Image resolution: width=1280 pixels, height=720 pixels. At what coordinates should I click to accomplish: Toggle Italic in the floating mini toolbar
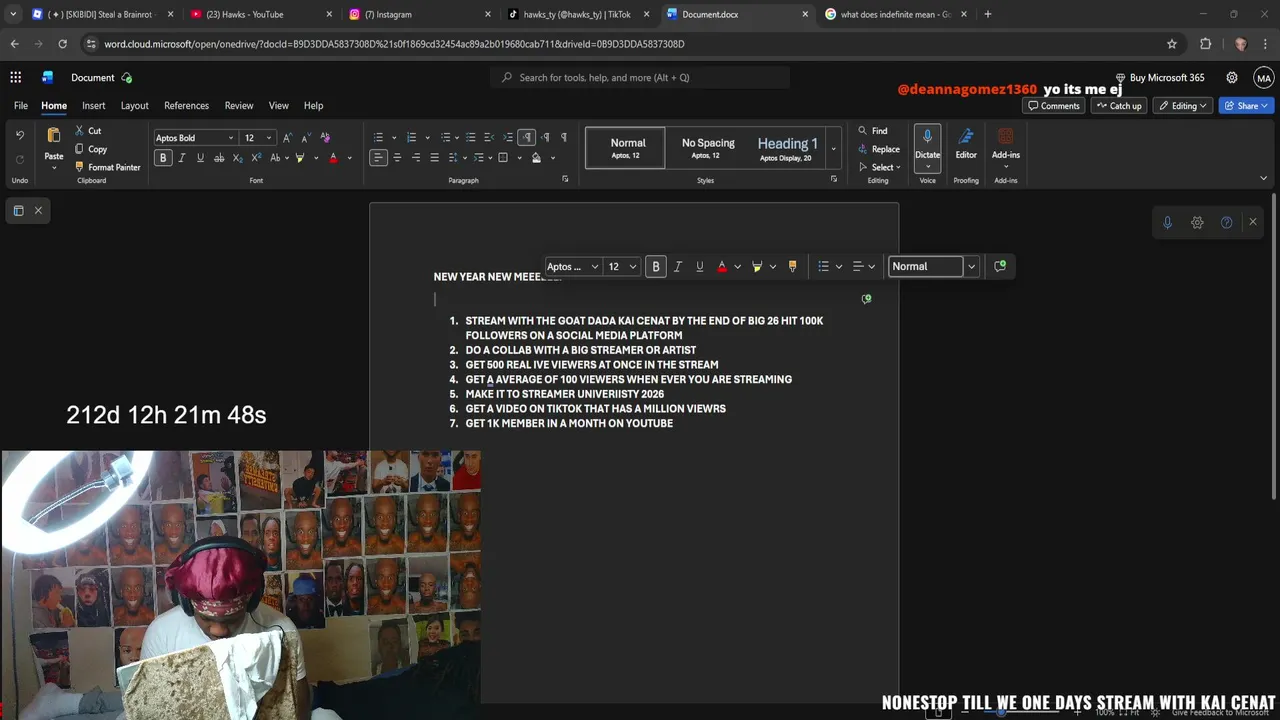(x=678, y=266)
